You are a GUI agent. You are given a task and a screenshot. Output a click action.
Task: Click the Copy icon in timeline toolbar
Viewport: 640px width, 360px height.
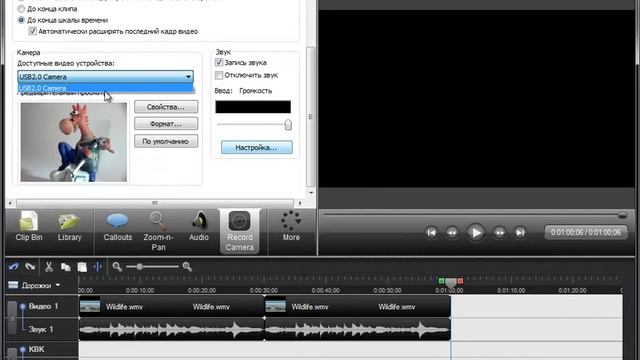(x=65, y=267)
